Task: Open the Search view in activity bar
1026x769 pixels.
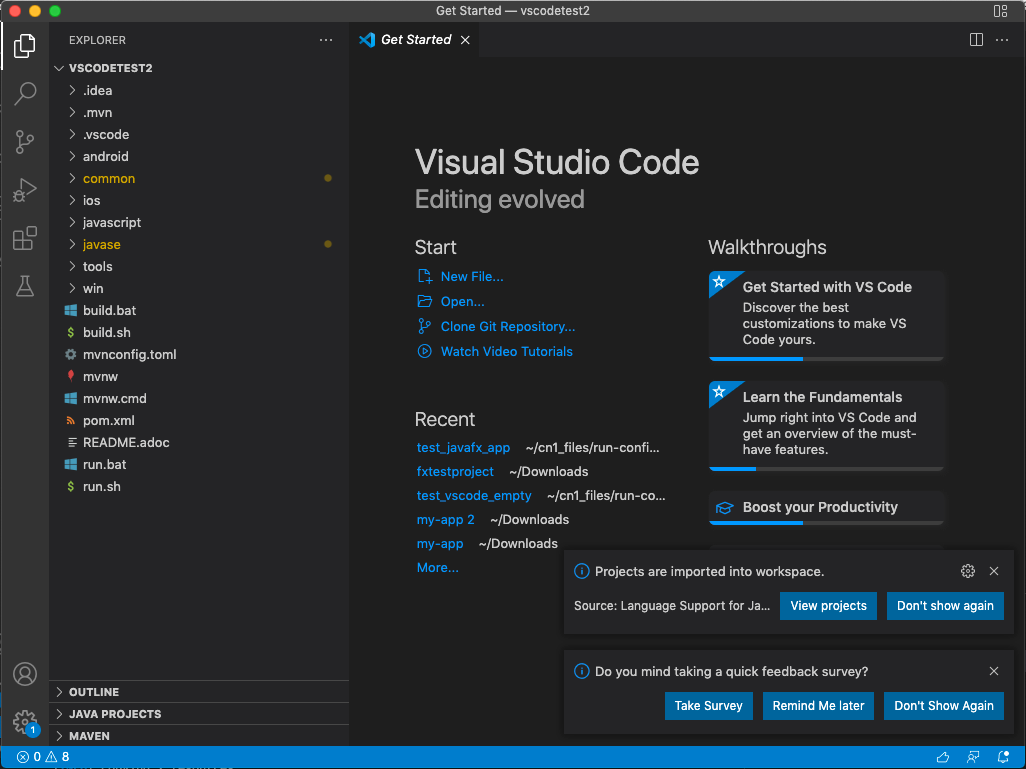Action: [25, 94]
